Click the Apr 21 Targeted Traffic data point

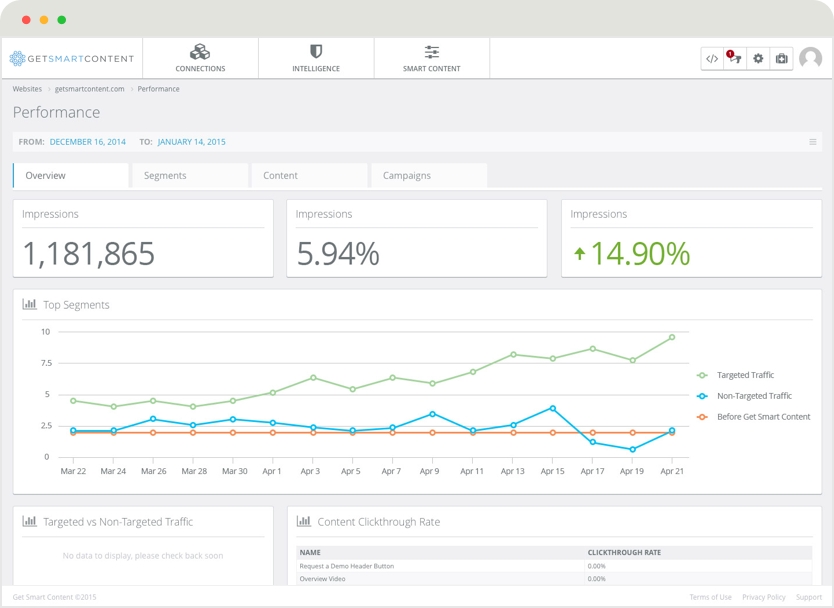click(672, 337)
